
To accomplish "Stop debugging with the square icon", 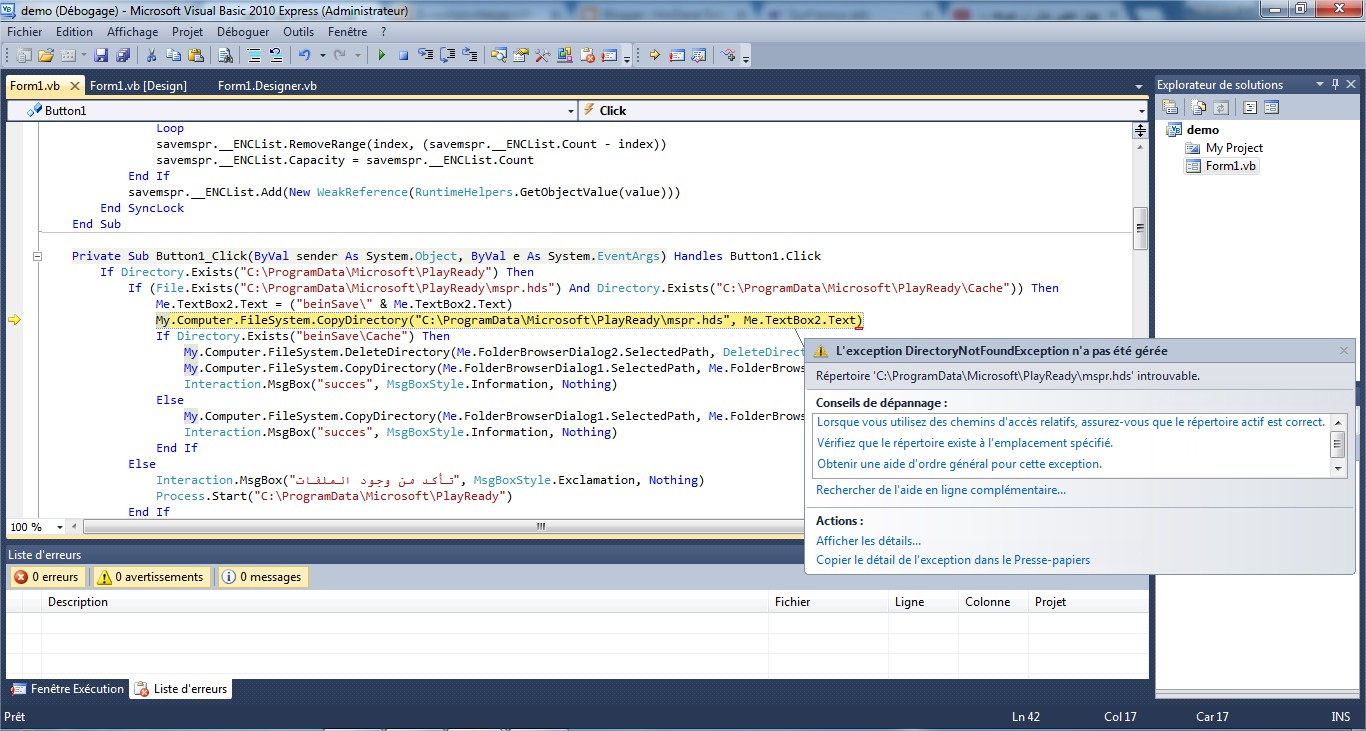I will [403, 56].
